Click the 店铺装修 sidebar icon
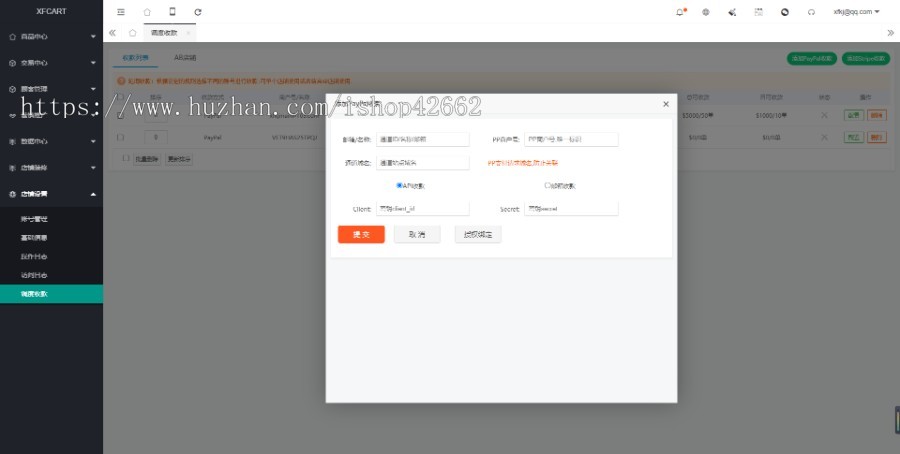900x454 pixels. 12,168
